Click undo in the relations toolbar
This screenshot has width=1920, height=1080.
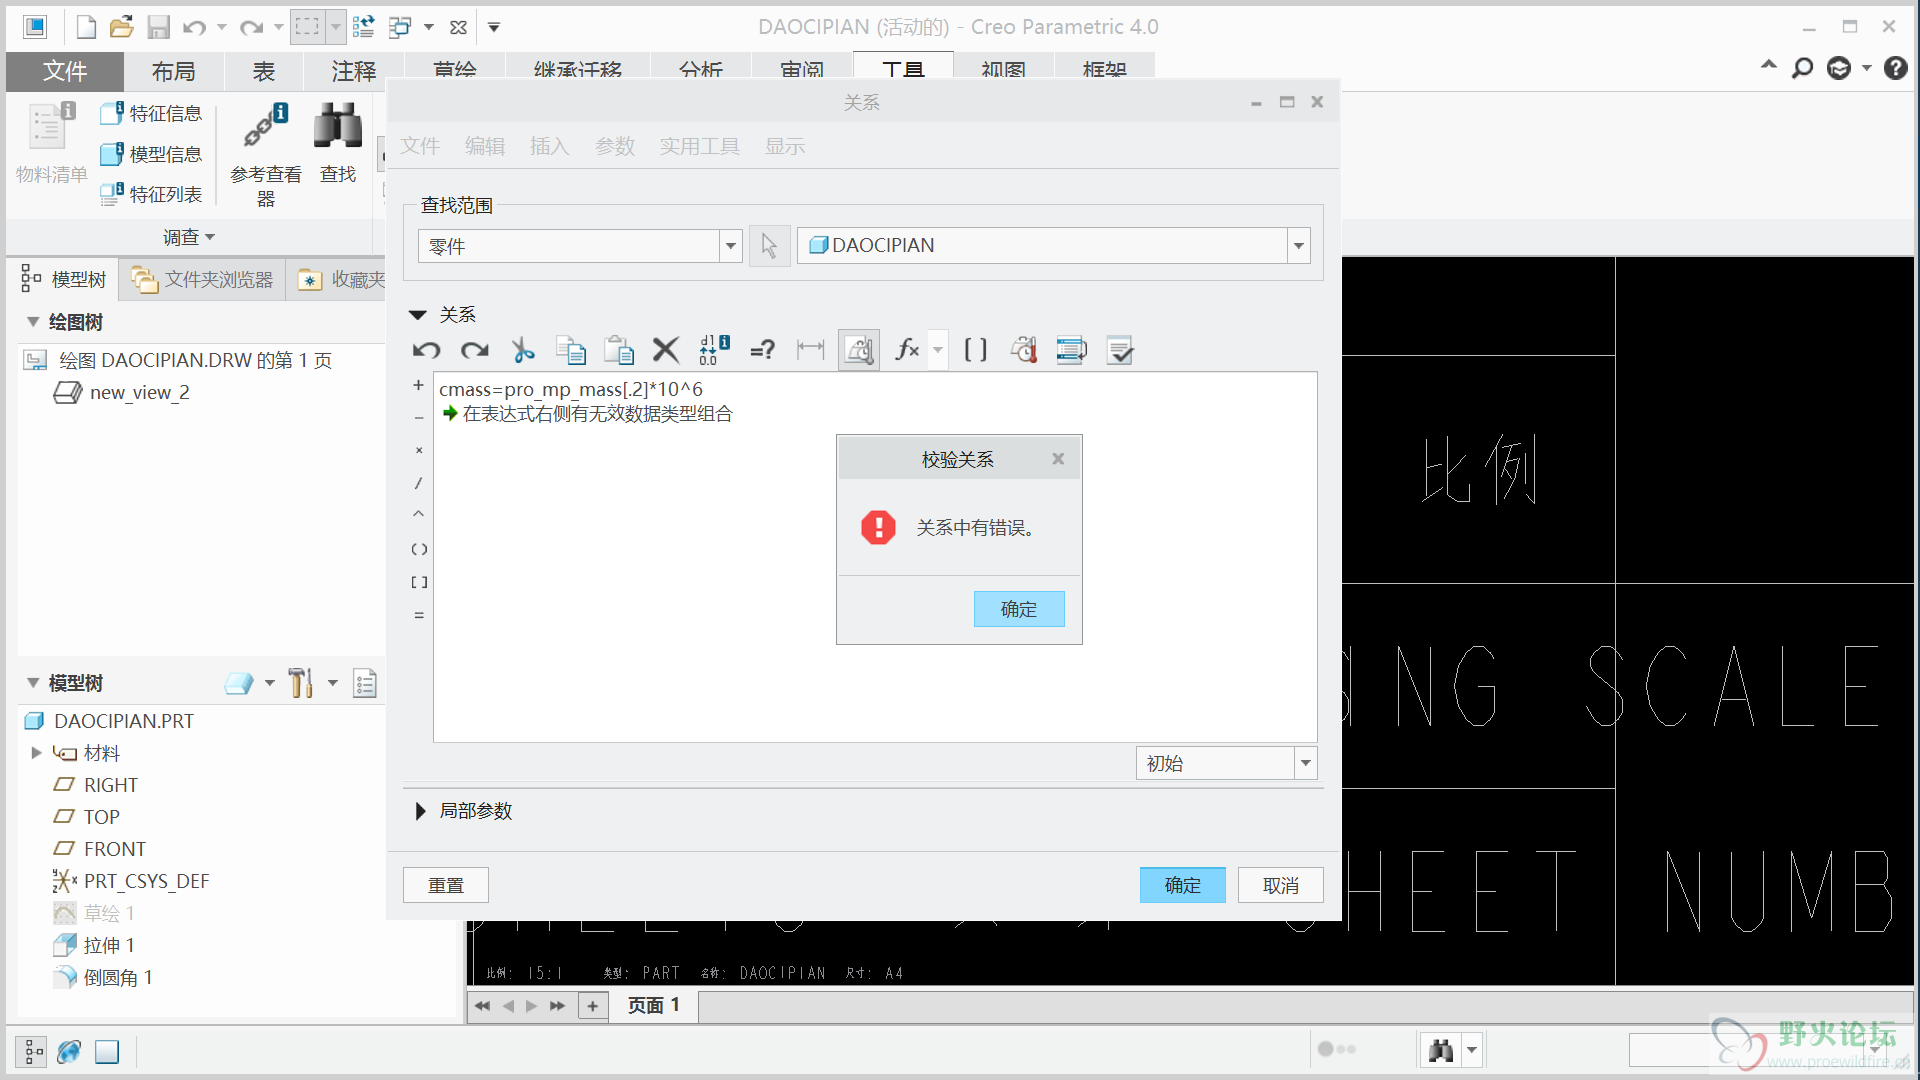point(427,350)
